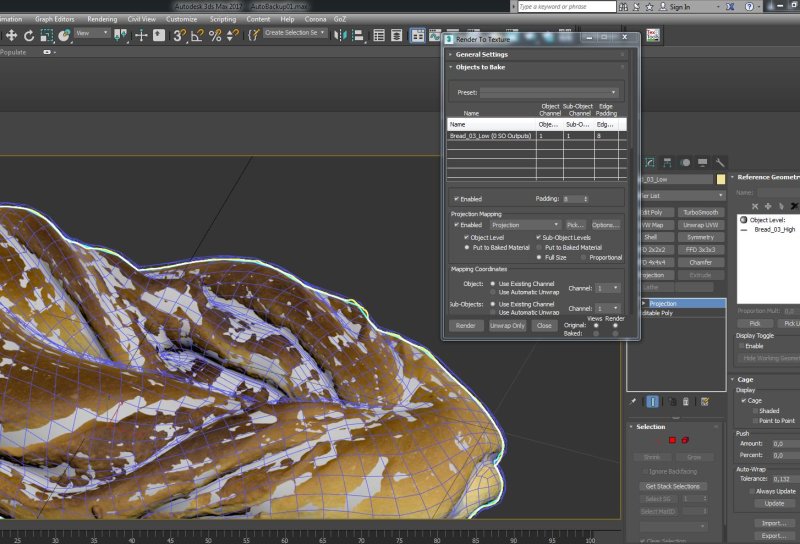The width and height of the screenshot is (800, 544).
Task: Open the Create Selection Set dropdown
Action: coord(296,34)
